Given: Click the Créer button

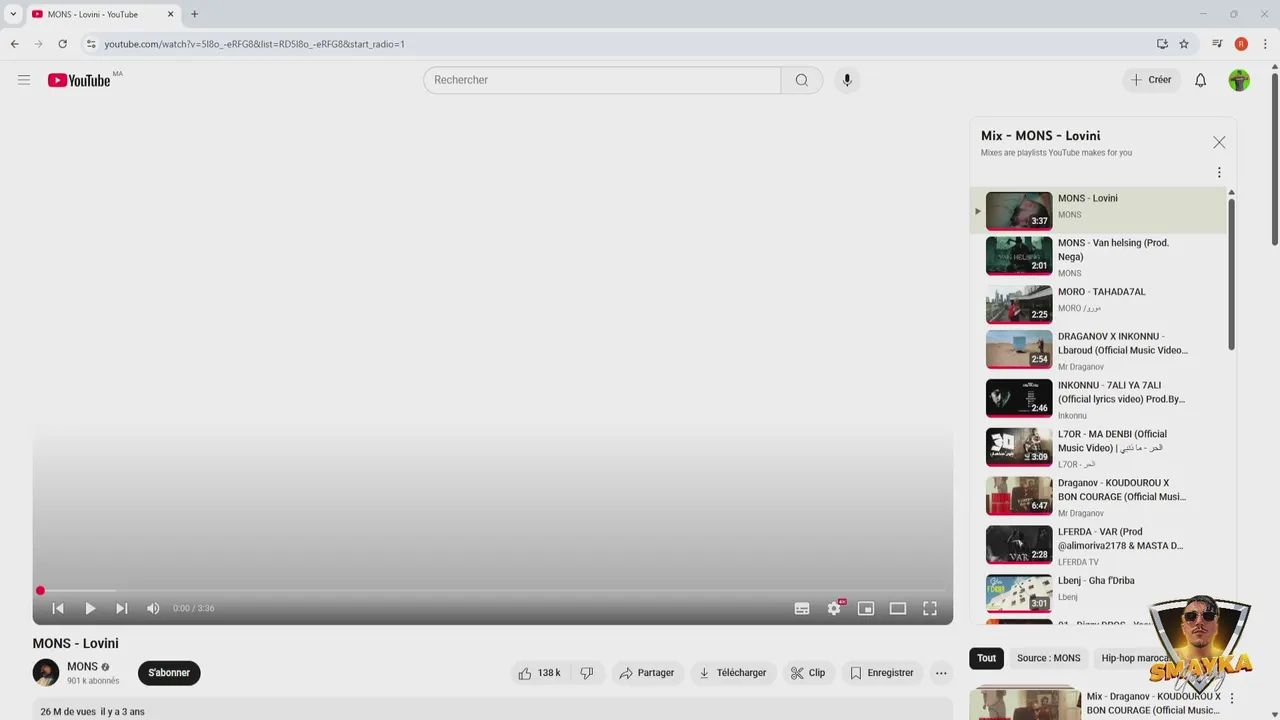Looking at the screenshot, I should click(x=1151, y=80).
